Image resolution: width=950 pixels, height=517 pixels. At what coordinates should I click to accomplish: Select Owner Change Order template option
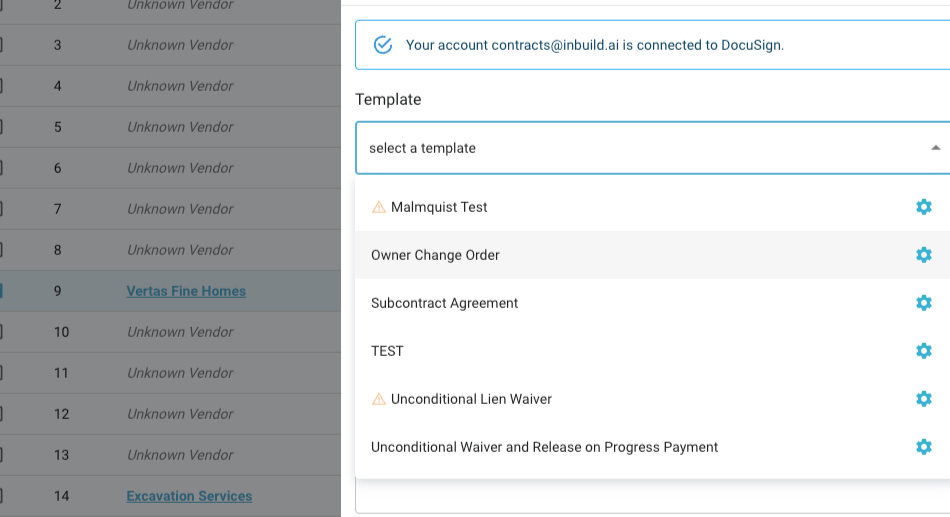point(435,255)
